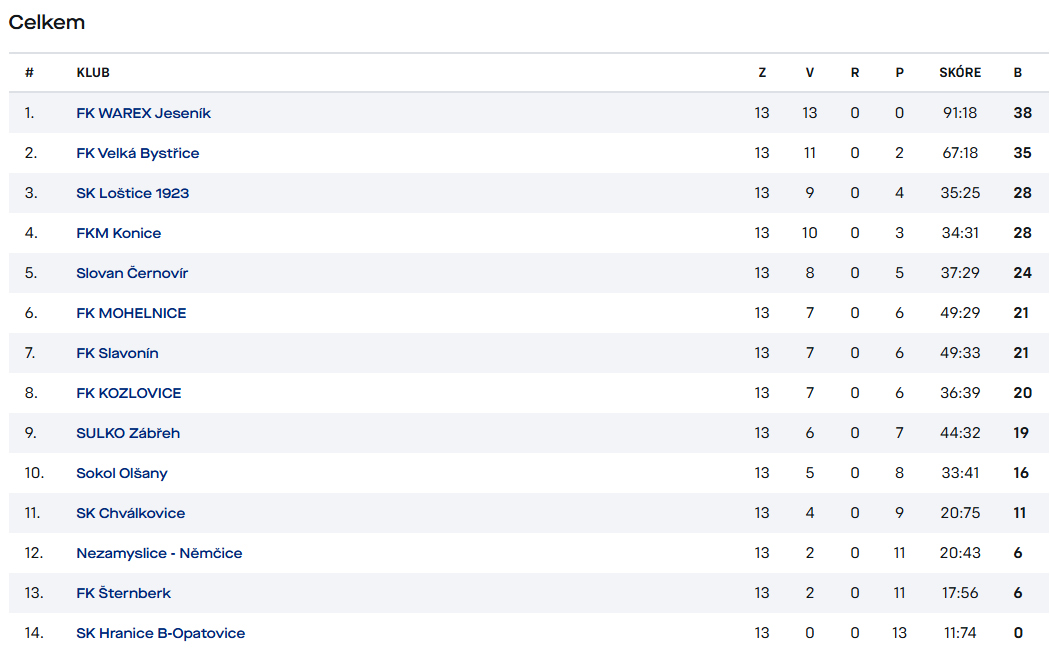Open the FK Velká Bystřice club page
Viewport: 1050px width, 661px height.
[137, 153]
